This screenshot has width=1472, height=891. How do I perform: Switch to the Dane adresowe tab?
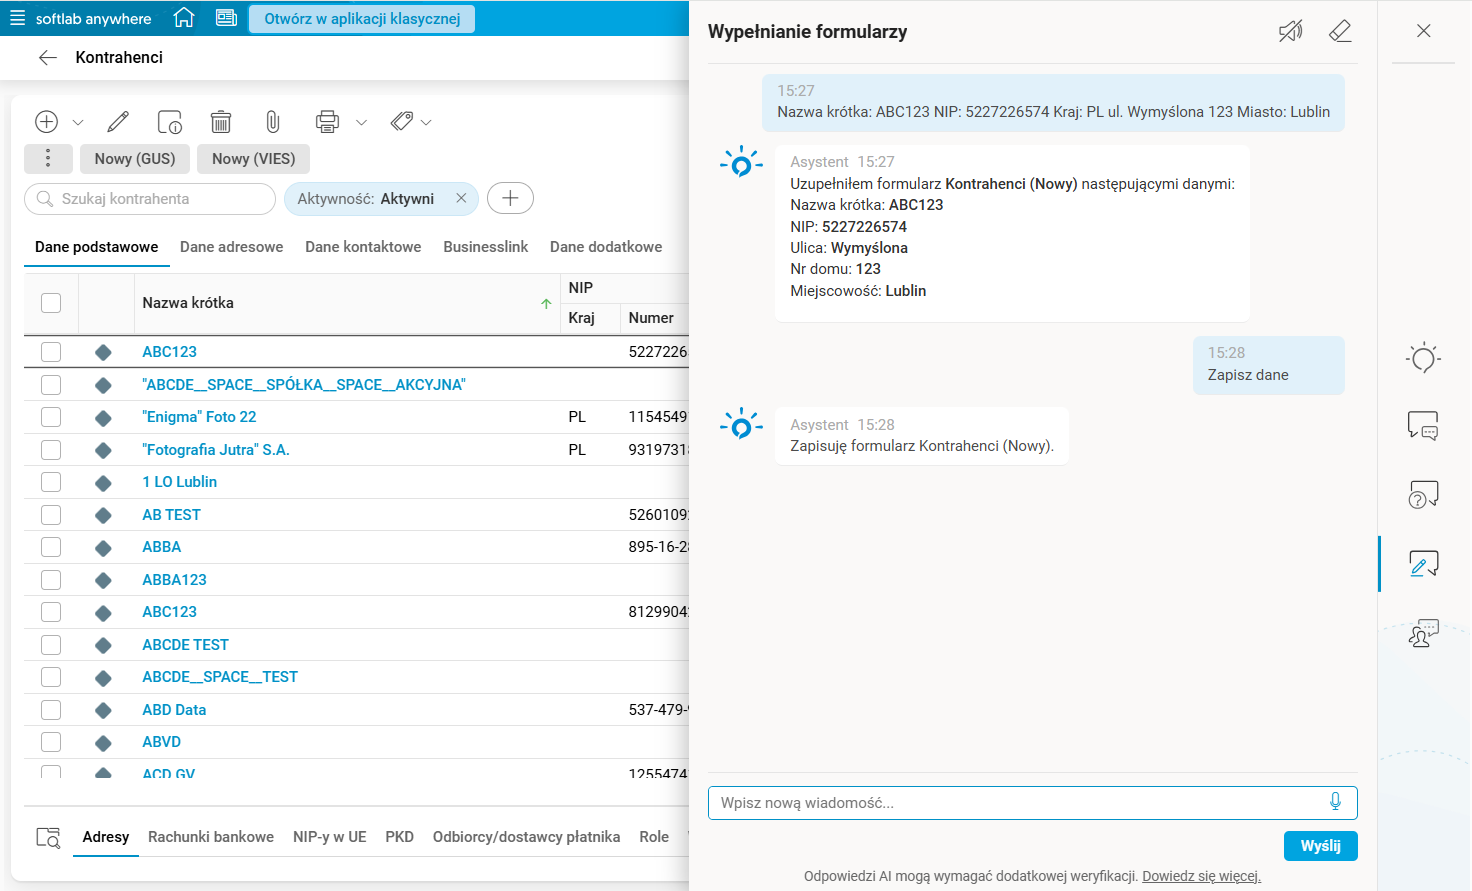click(231, 247)
